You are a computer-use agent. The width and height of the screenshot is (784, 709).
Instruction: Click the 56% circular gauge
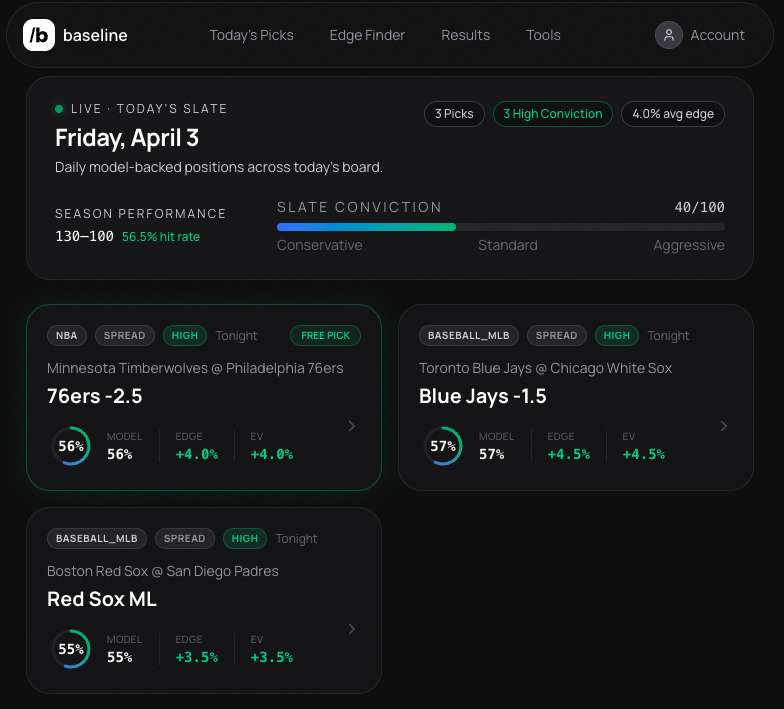(71, 446)
